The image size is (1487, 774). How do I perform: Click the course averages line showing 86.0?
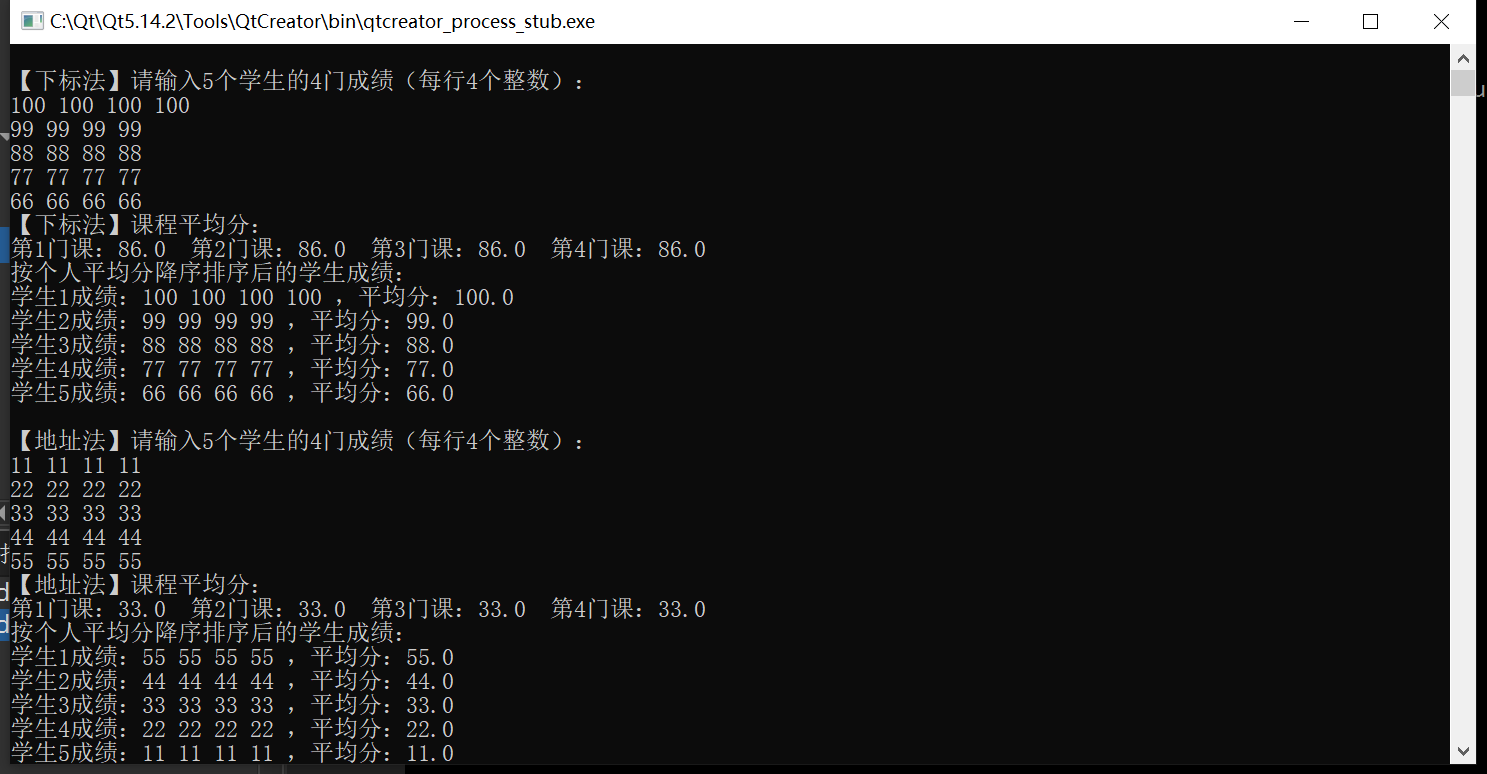pos(358,249)
